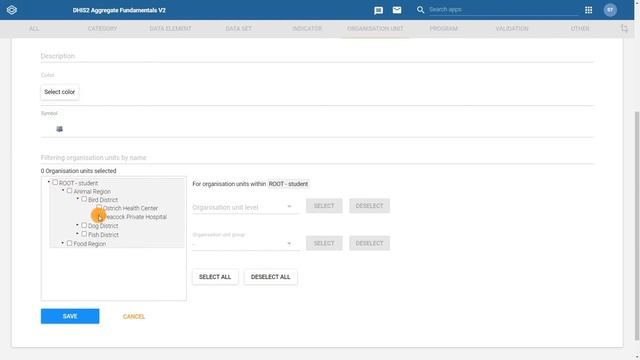The height and width of the screenshot is (360, 640).
Task: Open the apps grid menu icon
Action: [x=589, y=10]
